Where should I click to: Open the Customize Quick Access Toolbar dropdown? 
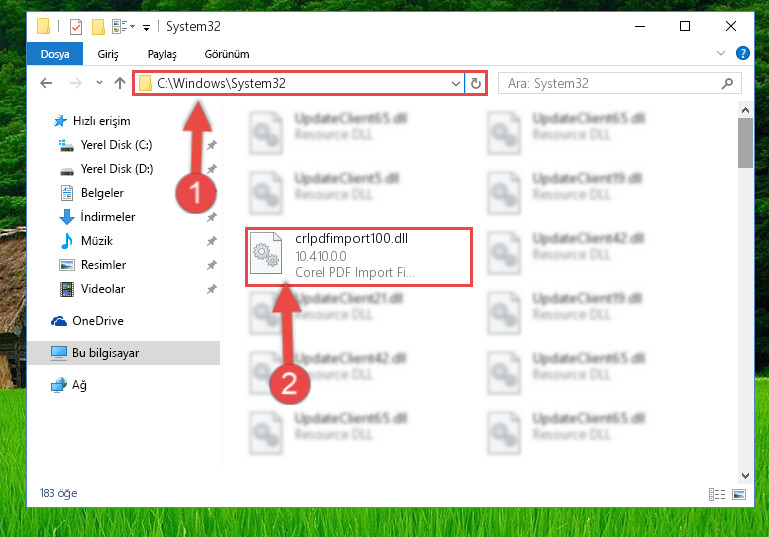click(x=146, y=27)
